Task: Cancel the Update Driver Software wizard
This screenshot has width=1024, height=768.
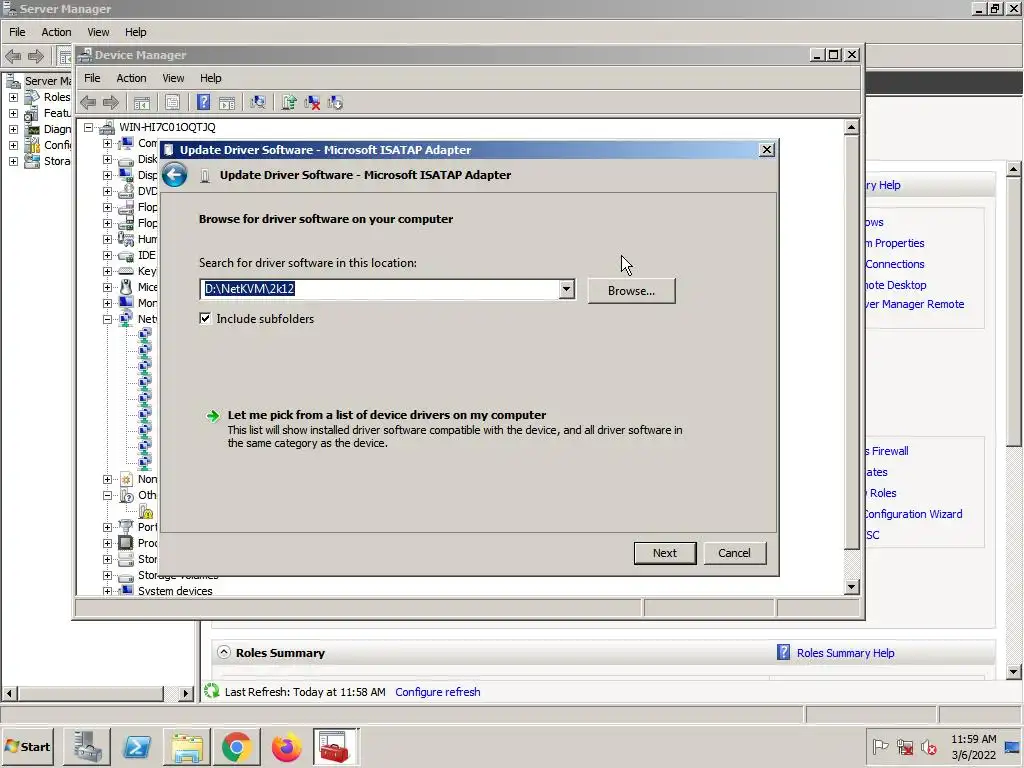Action: coord(735,552)
